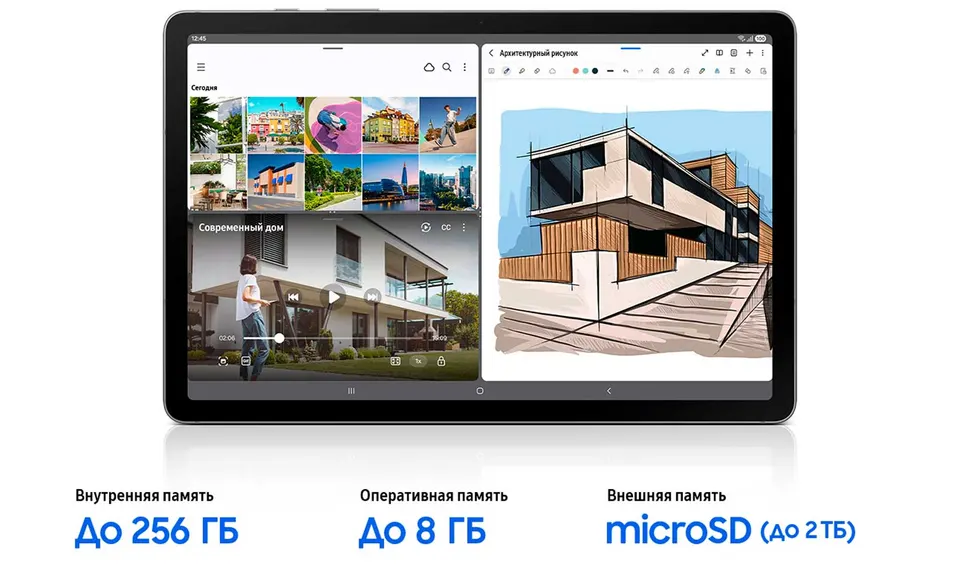Click the Сегодня section header
The height and width of the screenshot is (565, 960).
[204, 88]
